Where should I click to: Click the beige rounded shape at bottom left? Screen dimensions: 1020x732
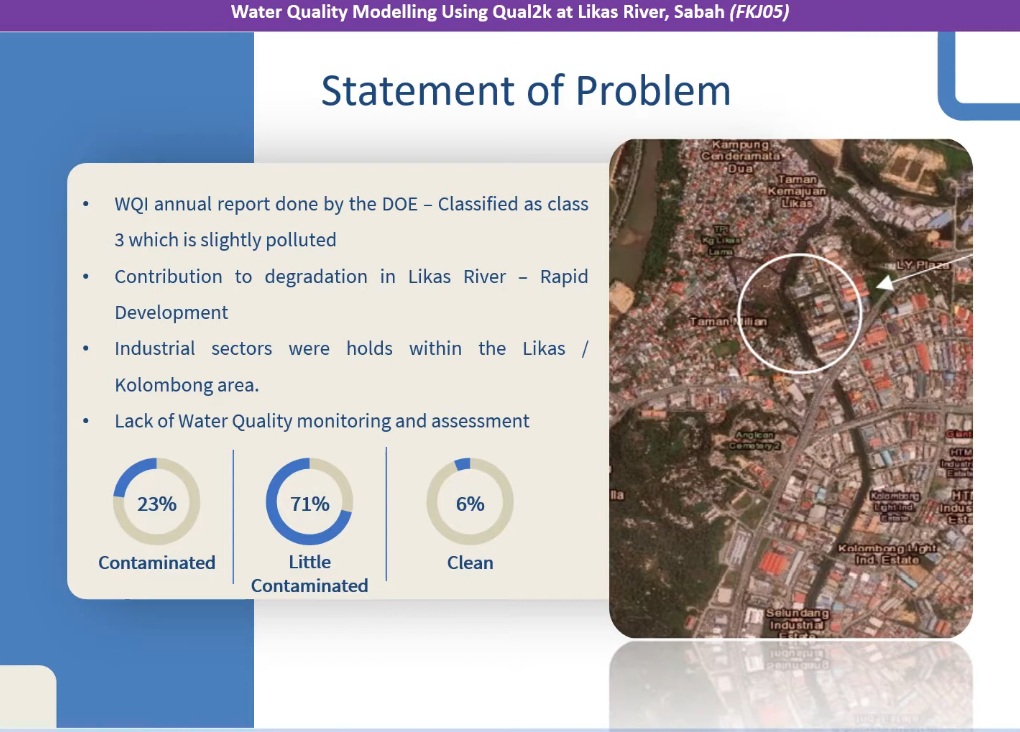pyautogui.click(x=27, y=696)
